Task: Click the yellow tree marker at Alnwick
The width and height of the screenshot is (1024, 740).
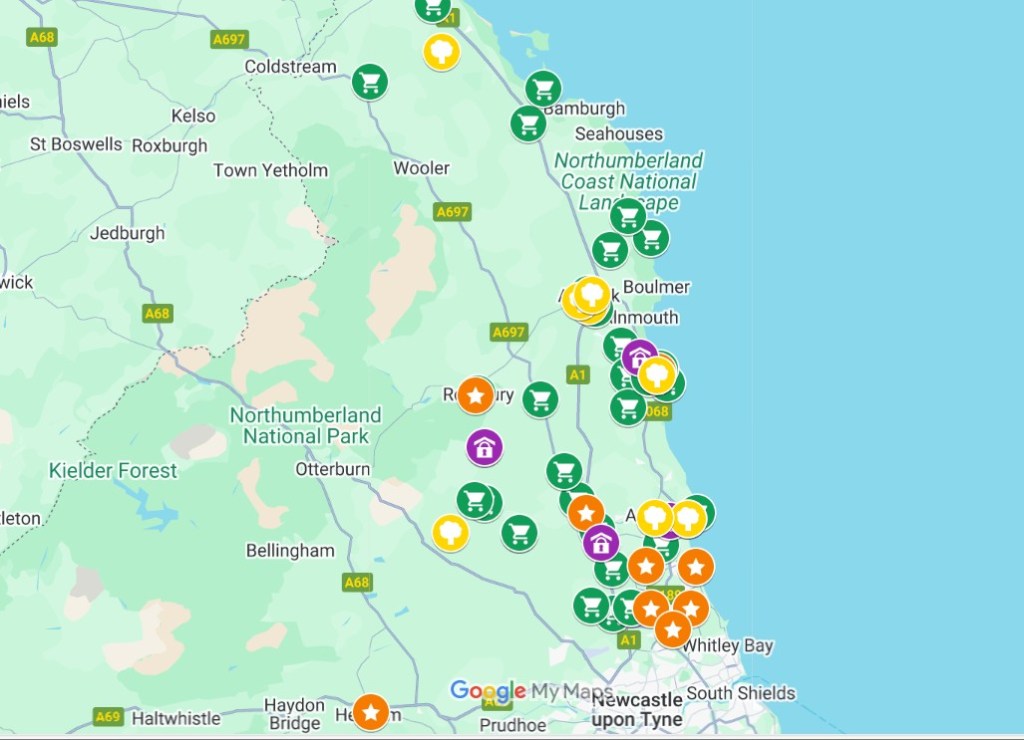Action: [592, 294]
